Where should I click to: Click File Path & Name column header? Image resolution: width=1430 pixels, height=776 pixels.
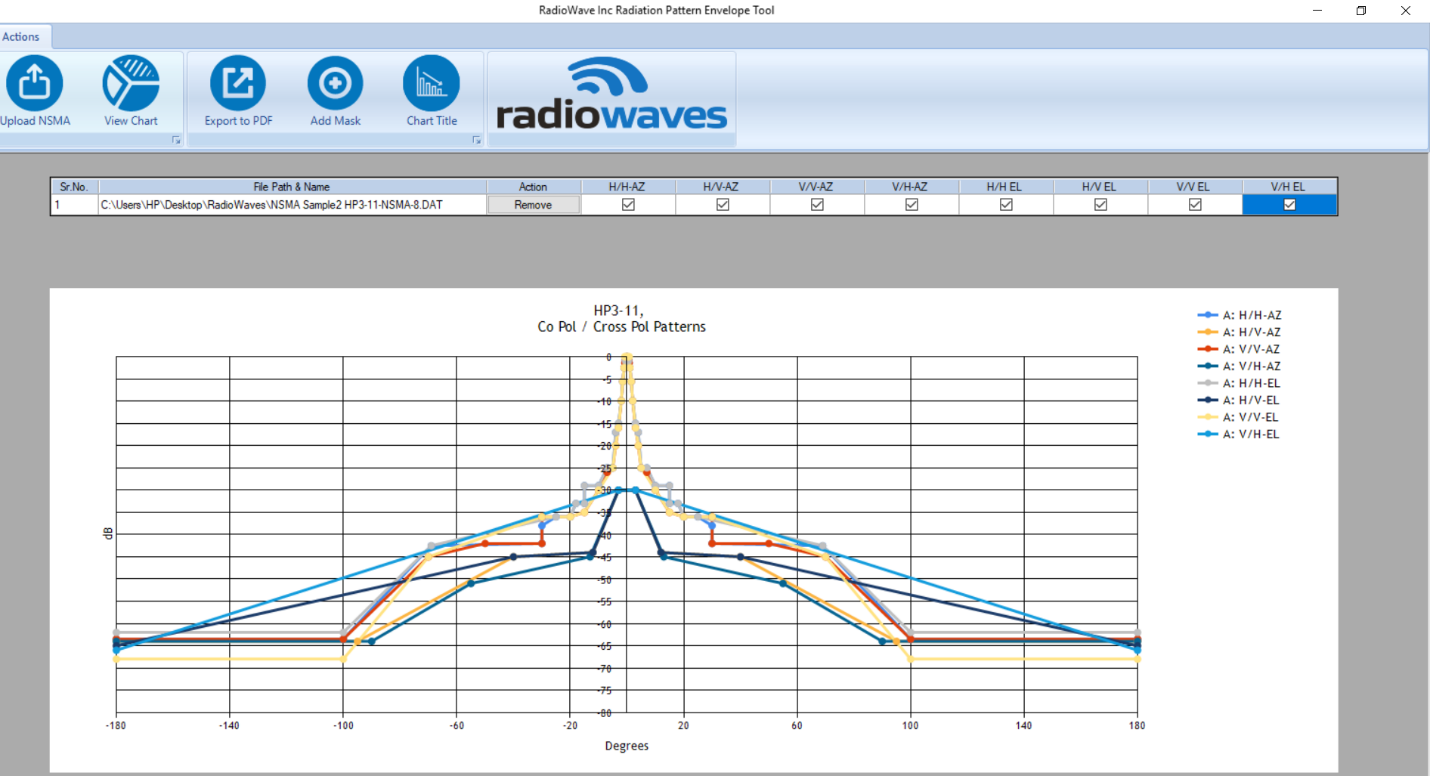[292, 186]
